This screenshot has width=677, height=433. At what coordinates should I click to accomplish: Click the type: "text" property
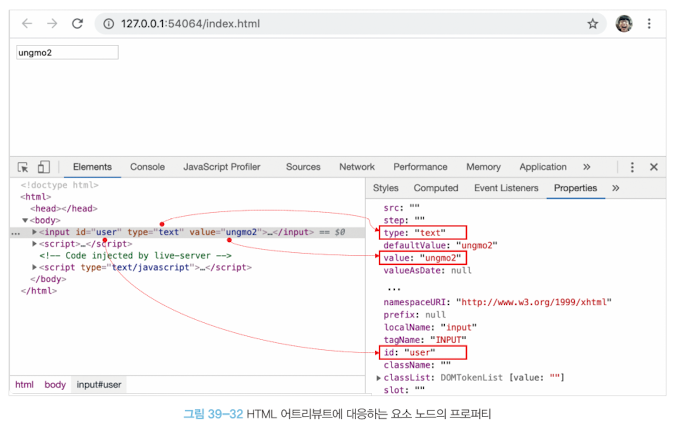pyautogui.click(x=423, y=233)
